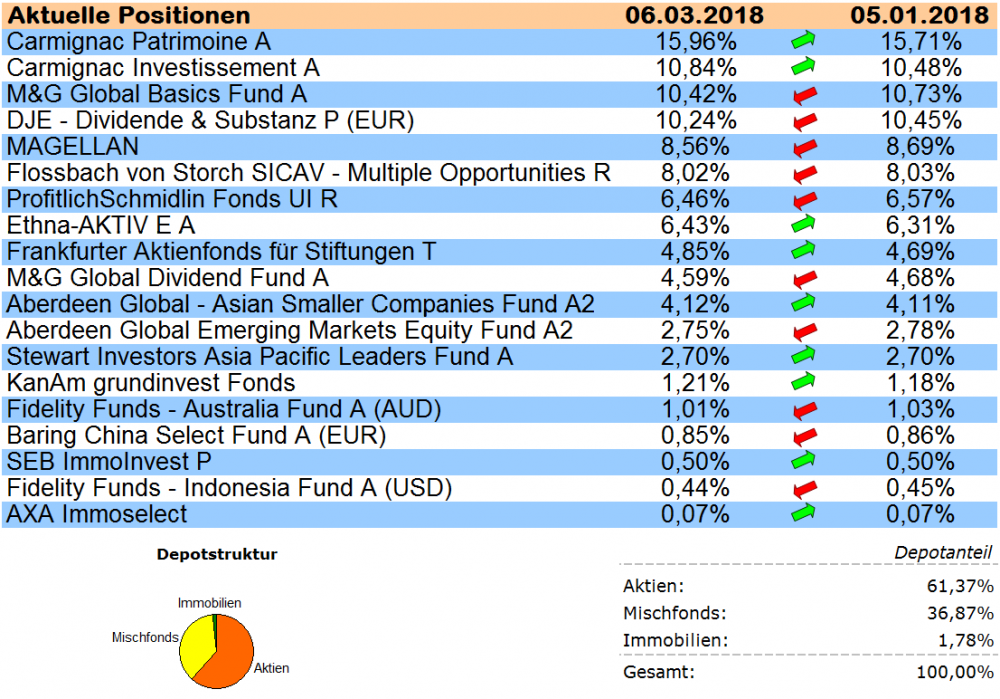Click the green arrow next to Ethna-AKTIV E A
Viewport: 1000px width, 699px height.
coord(802,225)
